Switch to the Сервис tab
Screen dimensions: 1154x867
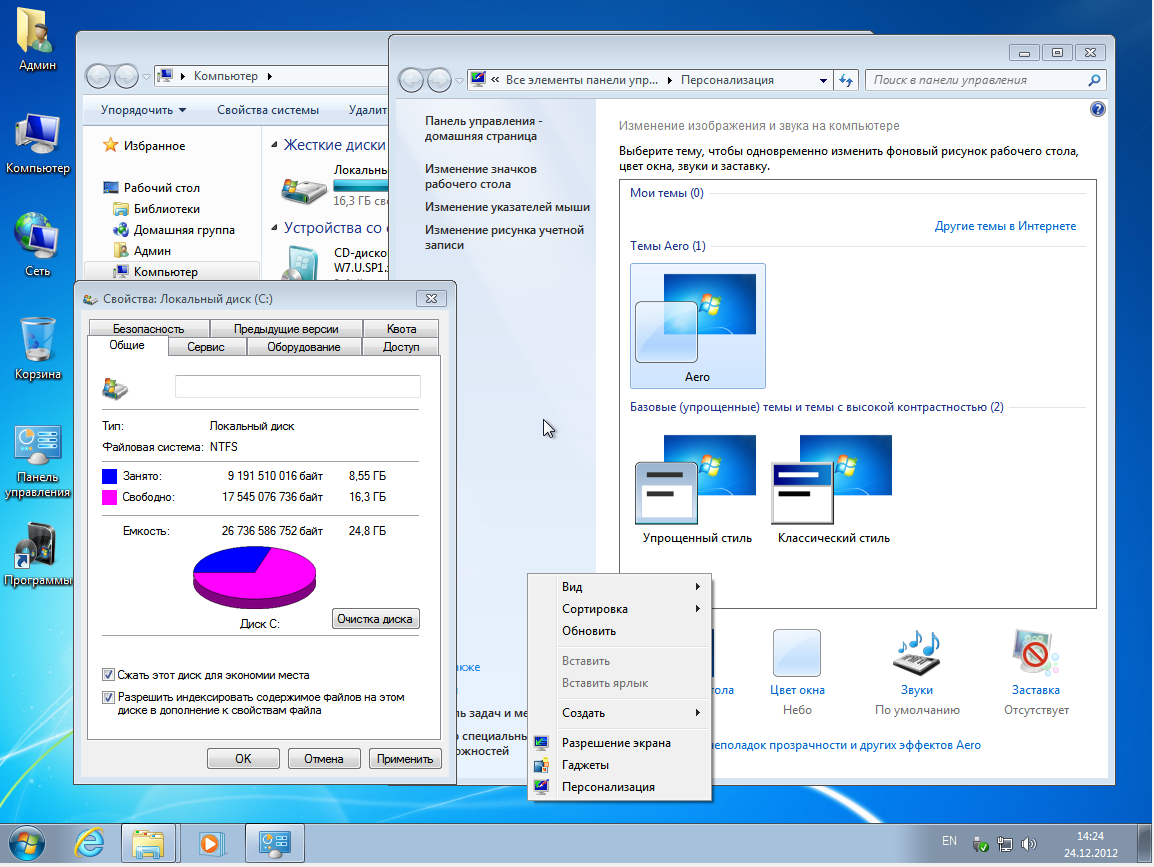(205, 347)
